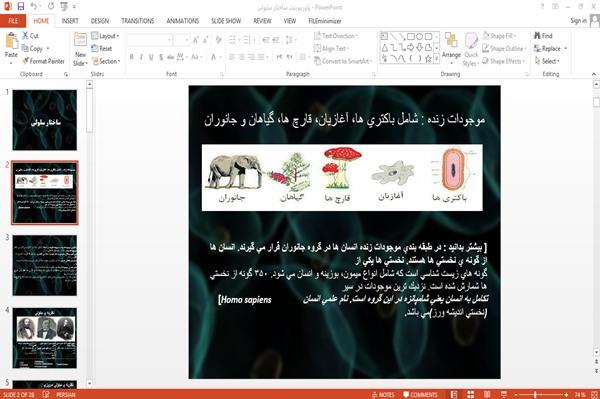Toggle strikethrough formatting
The image size is (600, 399).
tap(171, 57)
